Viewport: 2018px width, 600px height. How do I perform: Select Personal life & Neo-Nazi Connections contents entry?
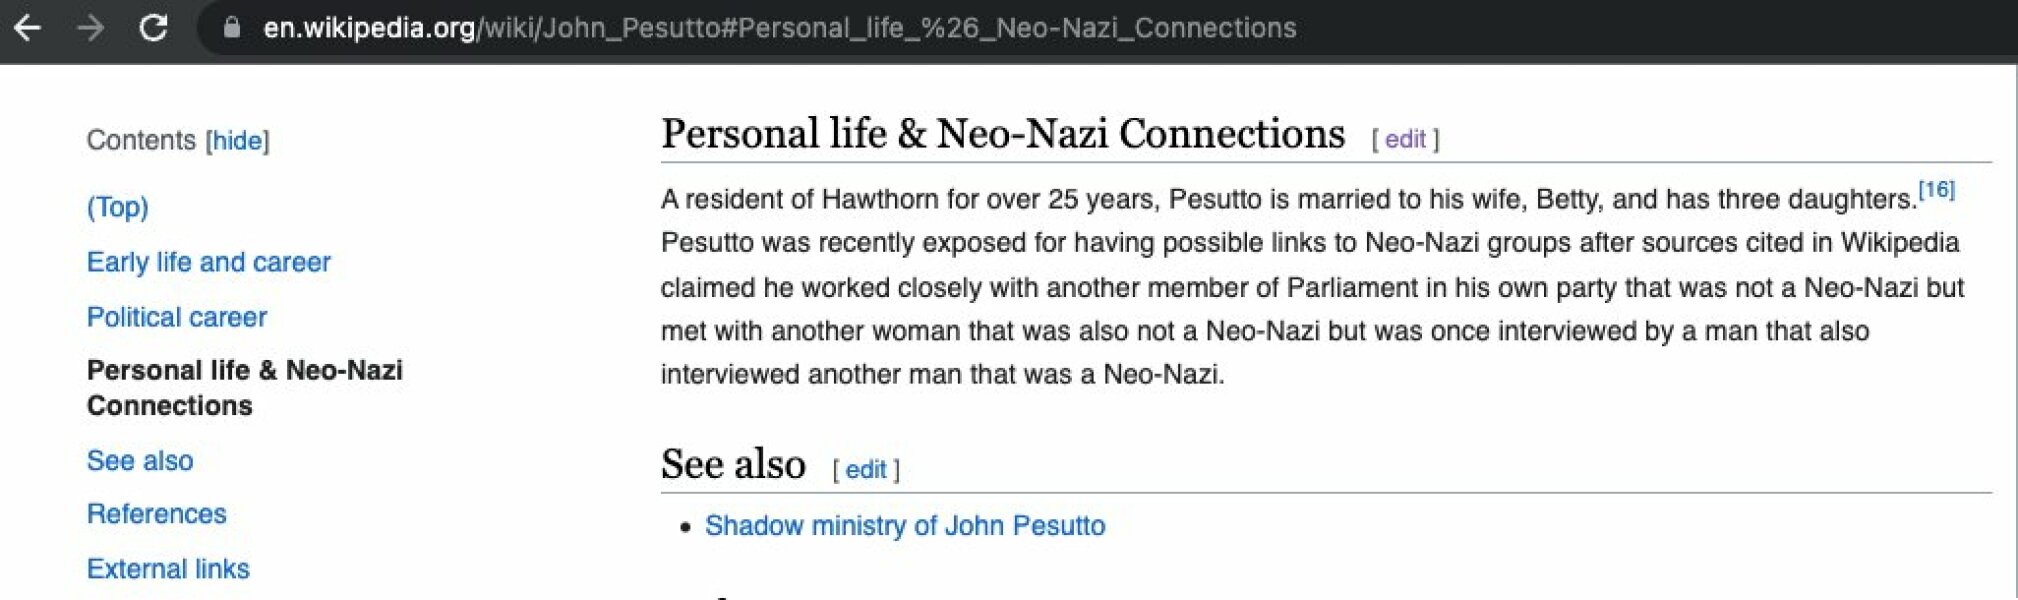[x=244, y=388]
